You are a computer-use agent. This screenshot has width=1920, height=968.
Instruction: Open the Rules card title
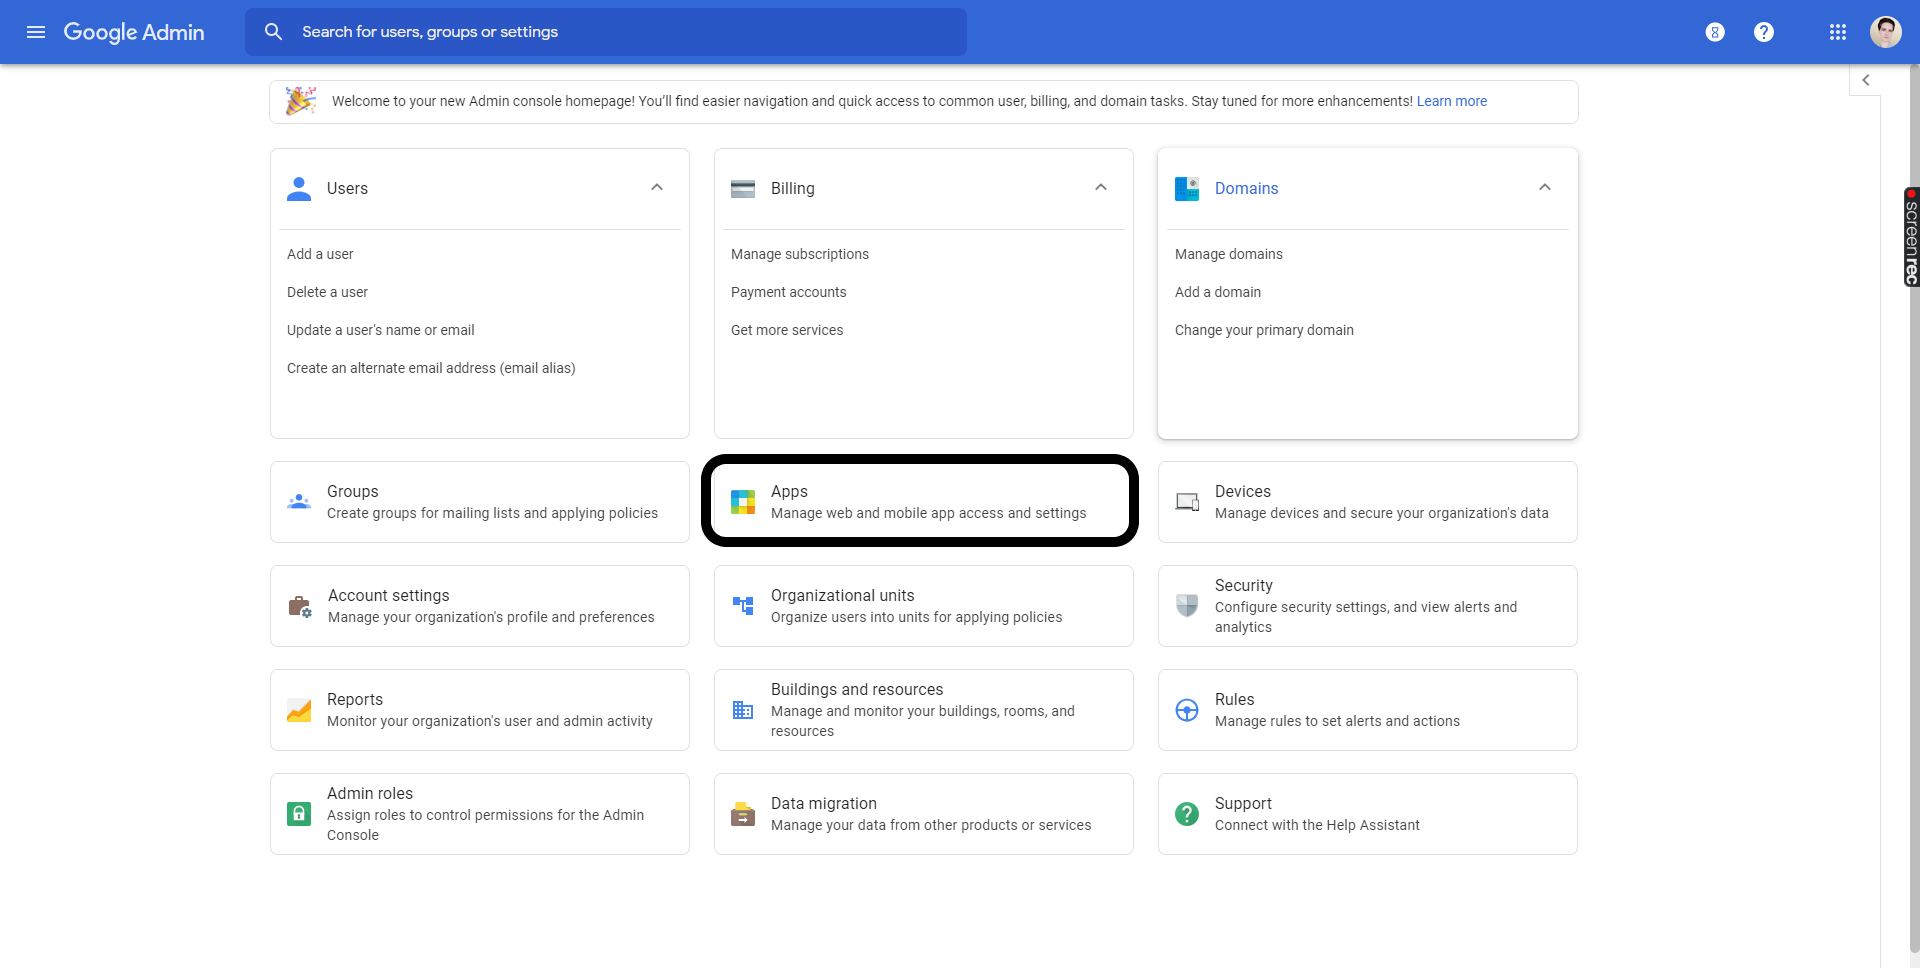[1234, 699]
